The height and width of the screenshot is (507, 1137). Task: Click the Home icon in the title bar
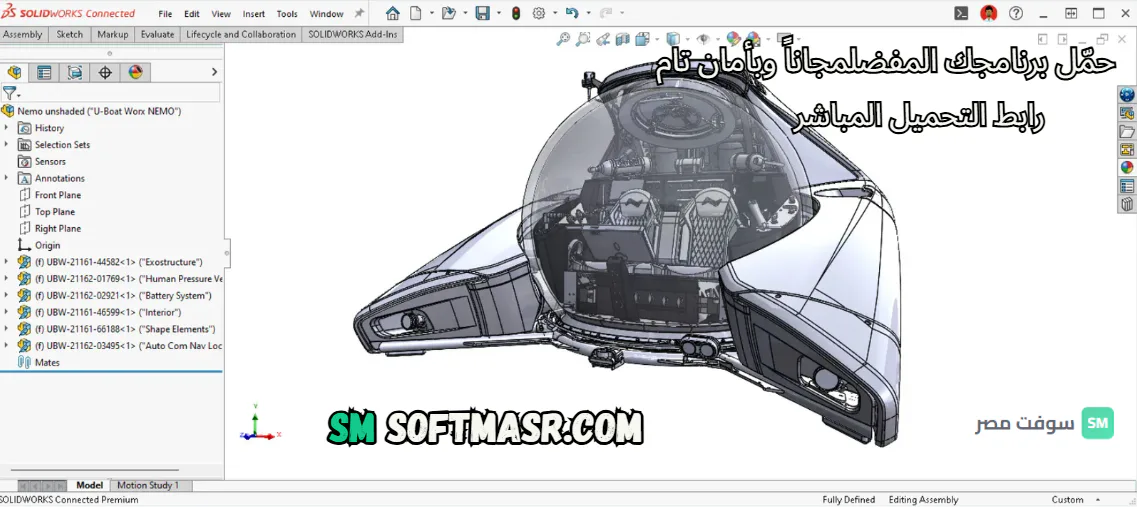point(392,13)
